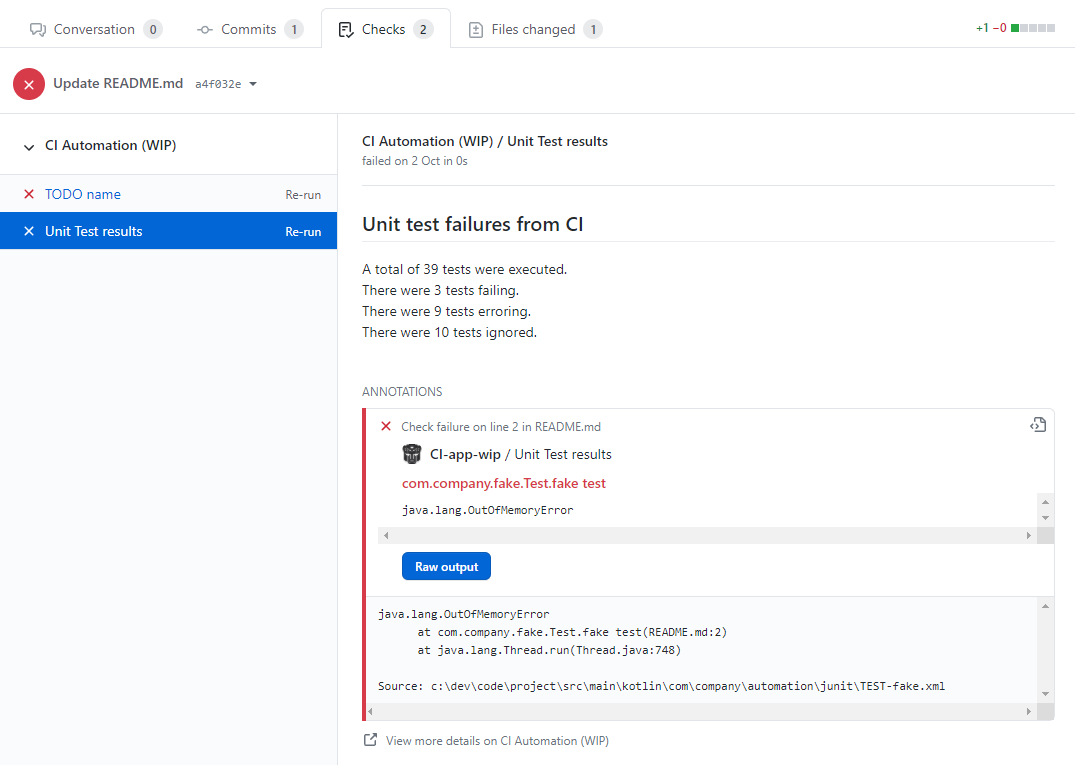The image size is (1075, 765).
Task: Click the Conversation speech bubble icon
Action: [x=38, y=29]
